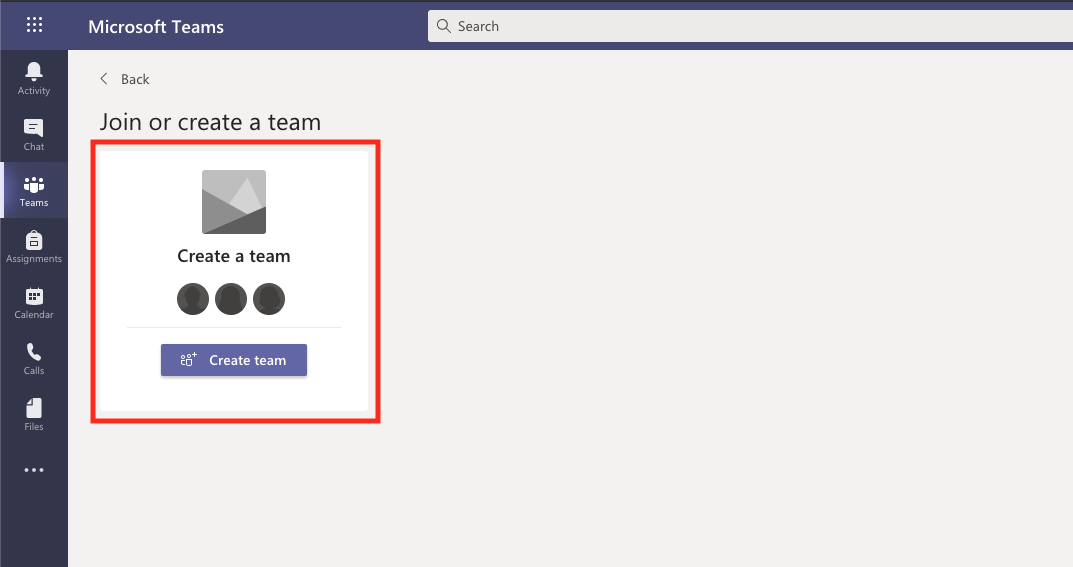Viewport: 1073px width, 567px height.
Task: Open the Calls section
Action: pos(34,358)
